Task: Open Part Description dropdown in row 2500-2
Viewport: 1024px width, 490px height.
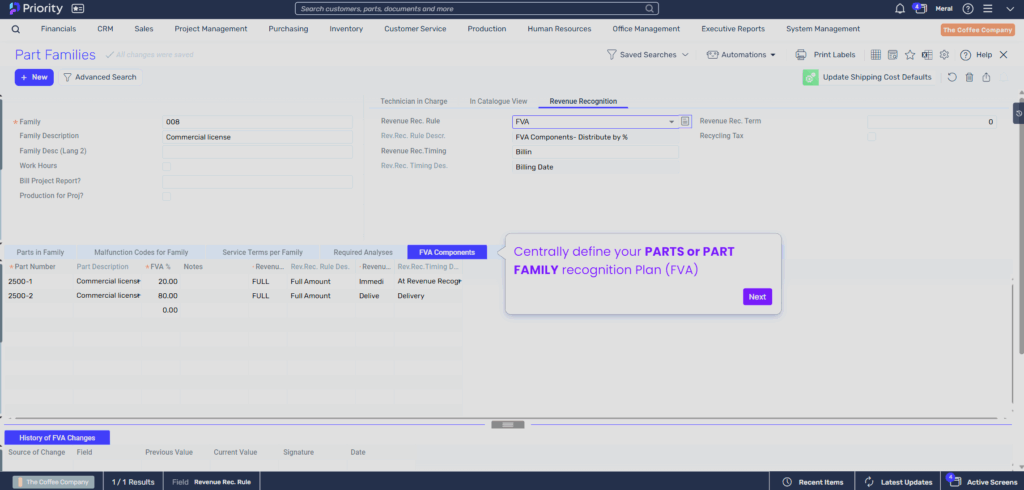Action: (x=138, y=295)
